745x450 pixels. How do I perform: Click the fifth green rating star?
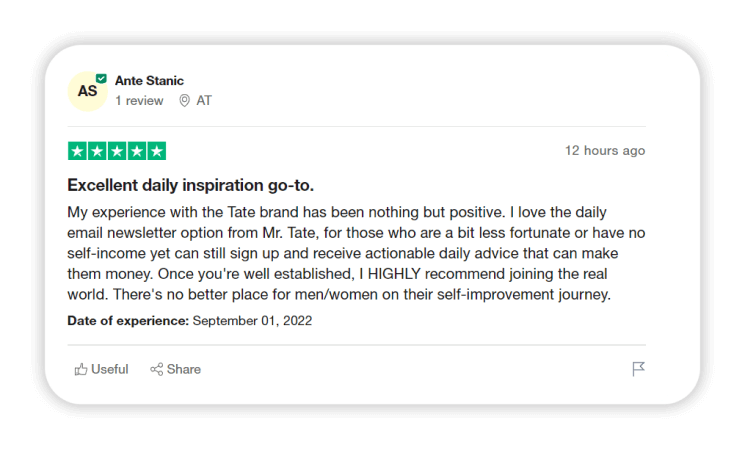[156, 151]
